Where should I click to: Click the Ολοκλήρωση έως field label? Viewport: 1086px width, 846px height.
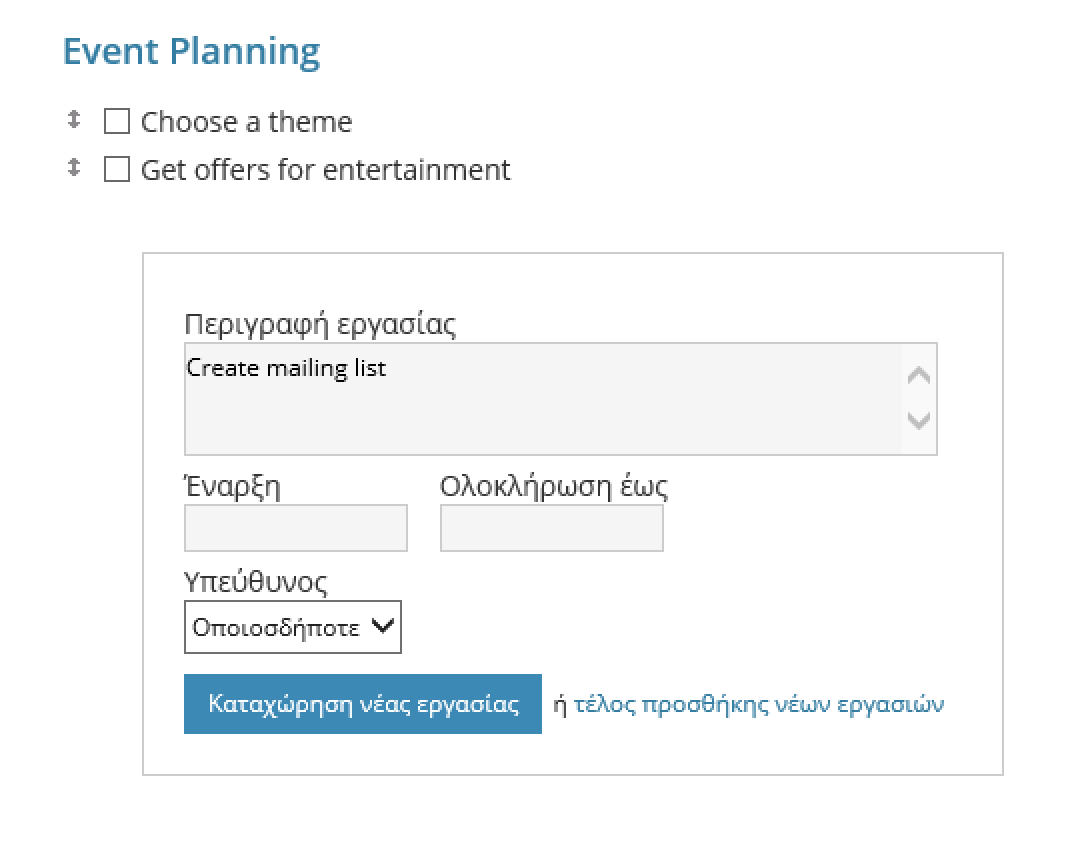(554, 487)
